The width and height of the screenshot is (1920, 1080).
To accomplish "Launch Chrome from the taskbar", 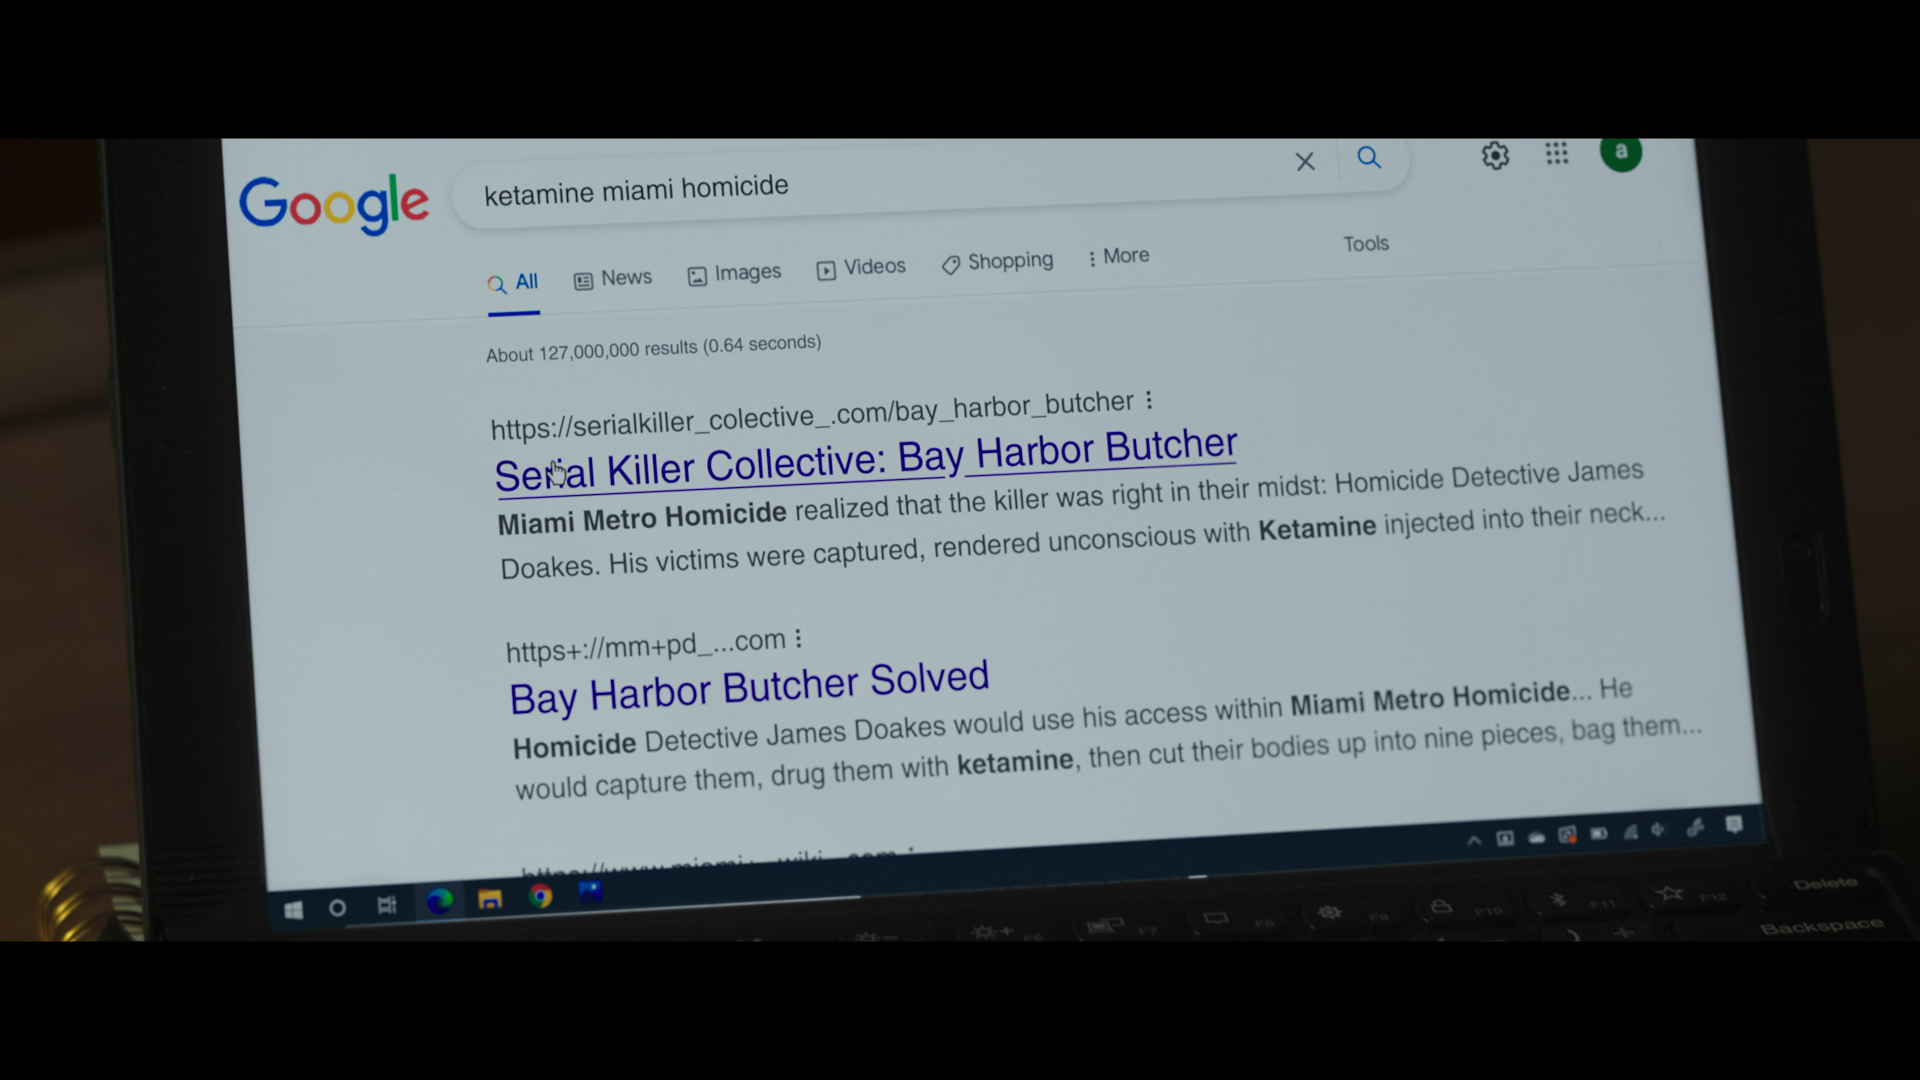I will tap(541, 897).
